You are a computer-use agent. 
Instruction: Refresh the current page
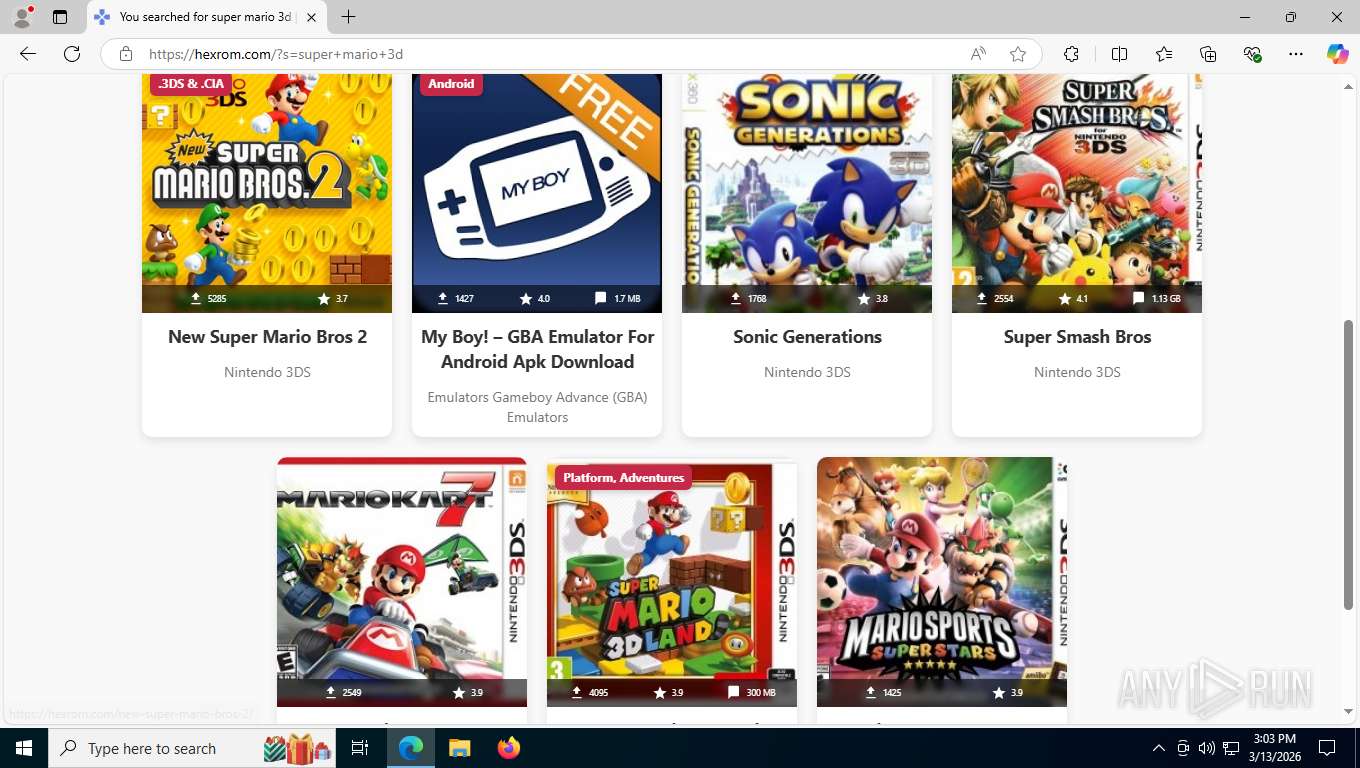(72, 54)
